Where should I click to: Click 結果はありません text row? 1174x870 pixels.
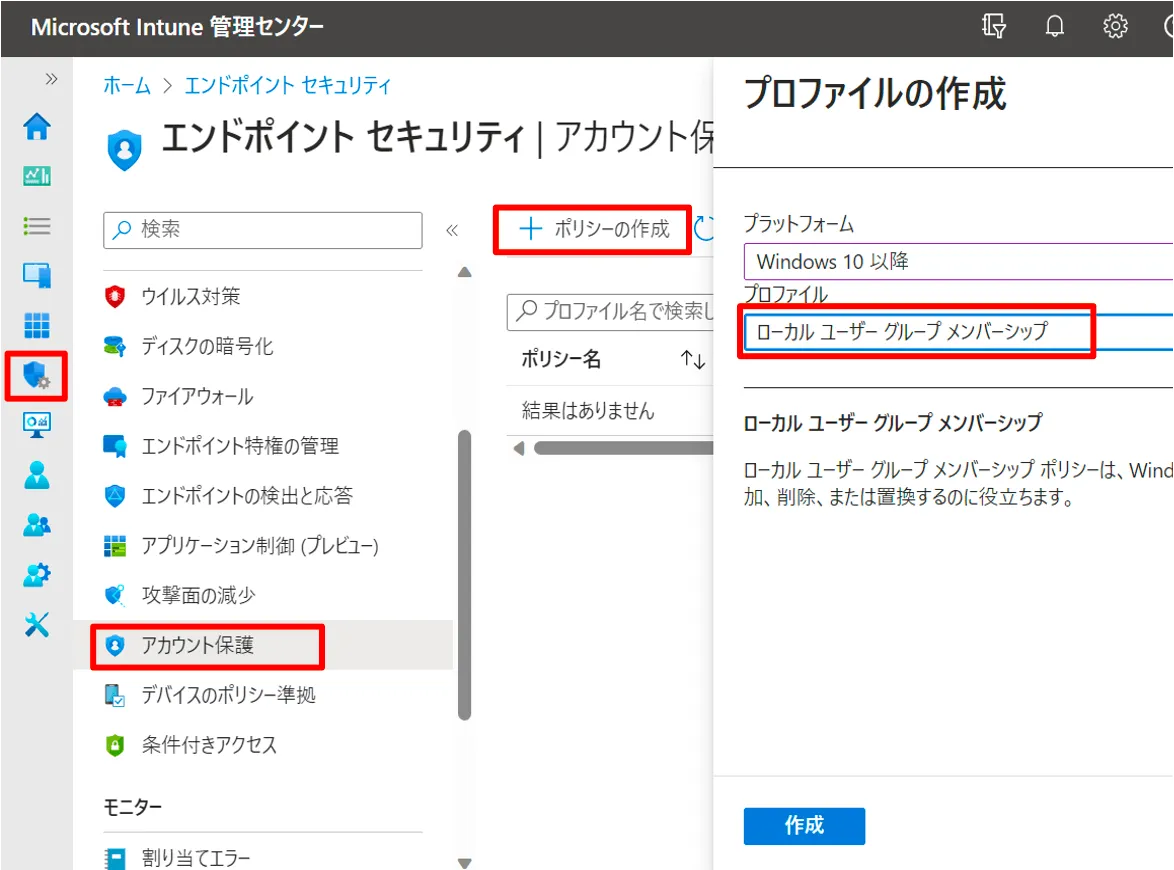point(588,411)
